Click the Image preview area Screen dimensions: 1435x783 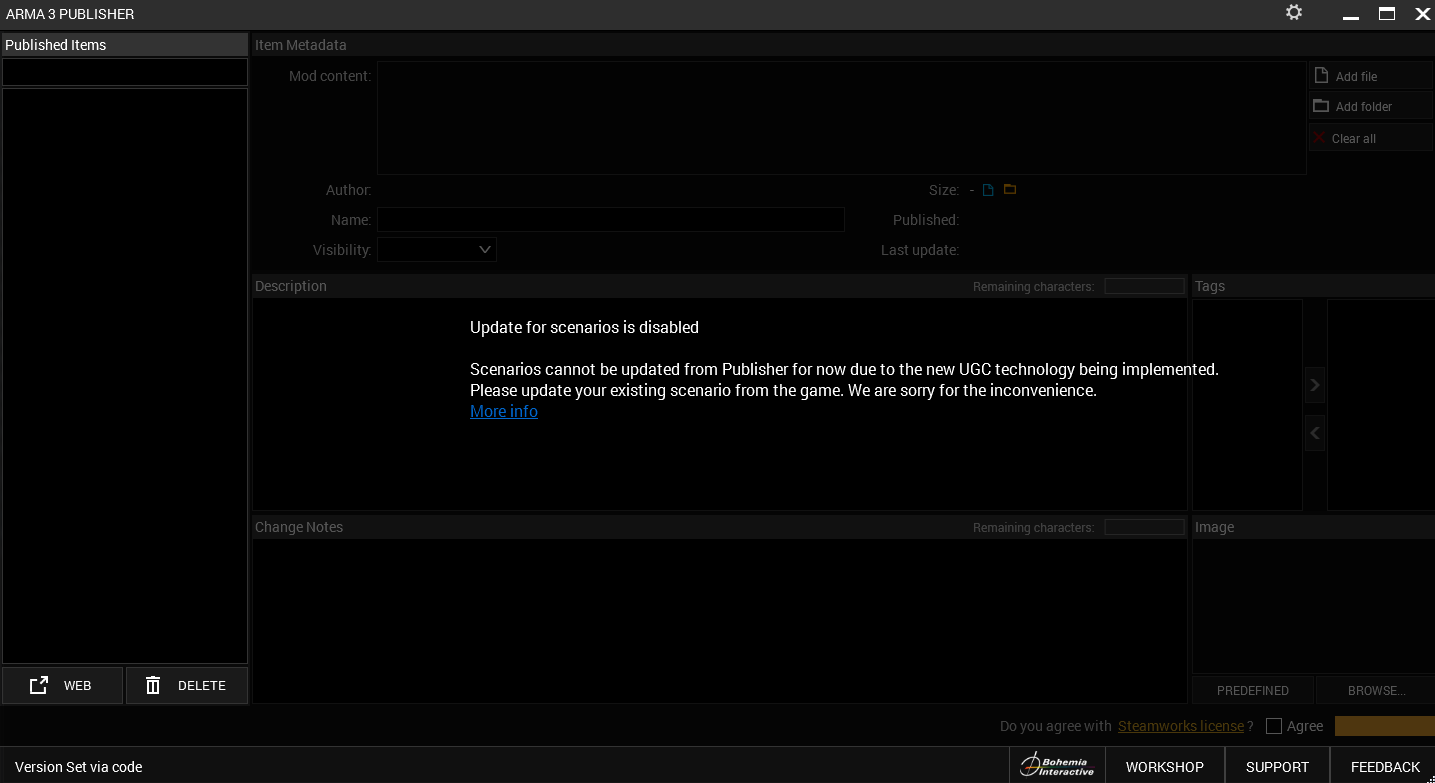click(1313, 606)
